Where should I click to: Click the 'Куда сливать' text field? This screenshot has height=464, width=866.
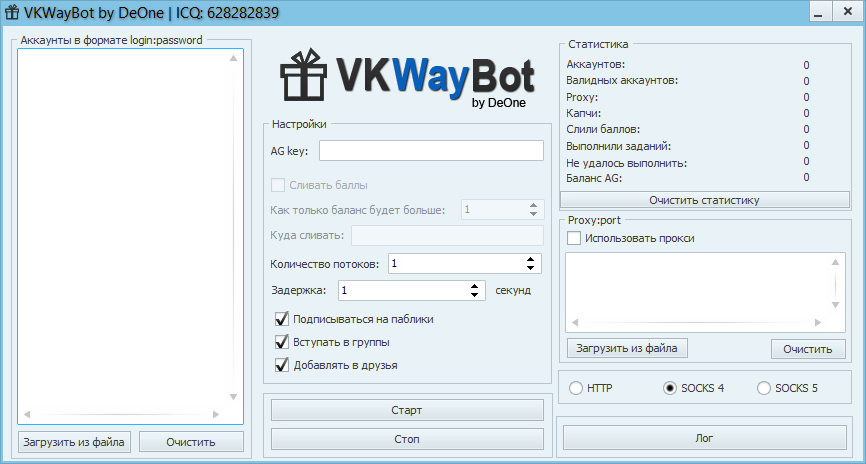click(x=448, y=235)
